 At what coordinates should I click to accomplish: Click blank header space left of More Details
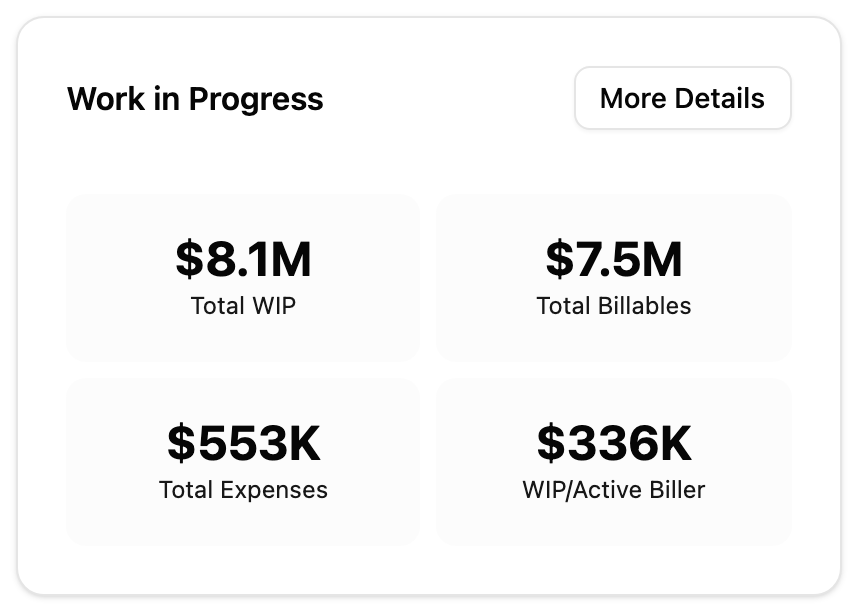pyautogui.click(x=450, y=99)
